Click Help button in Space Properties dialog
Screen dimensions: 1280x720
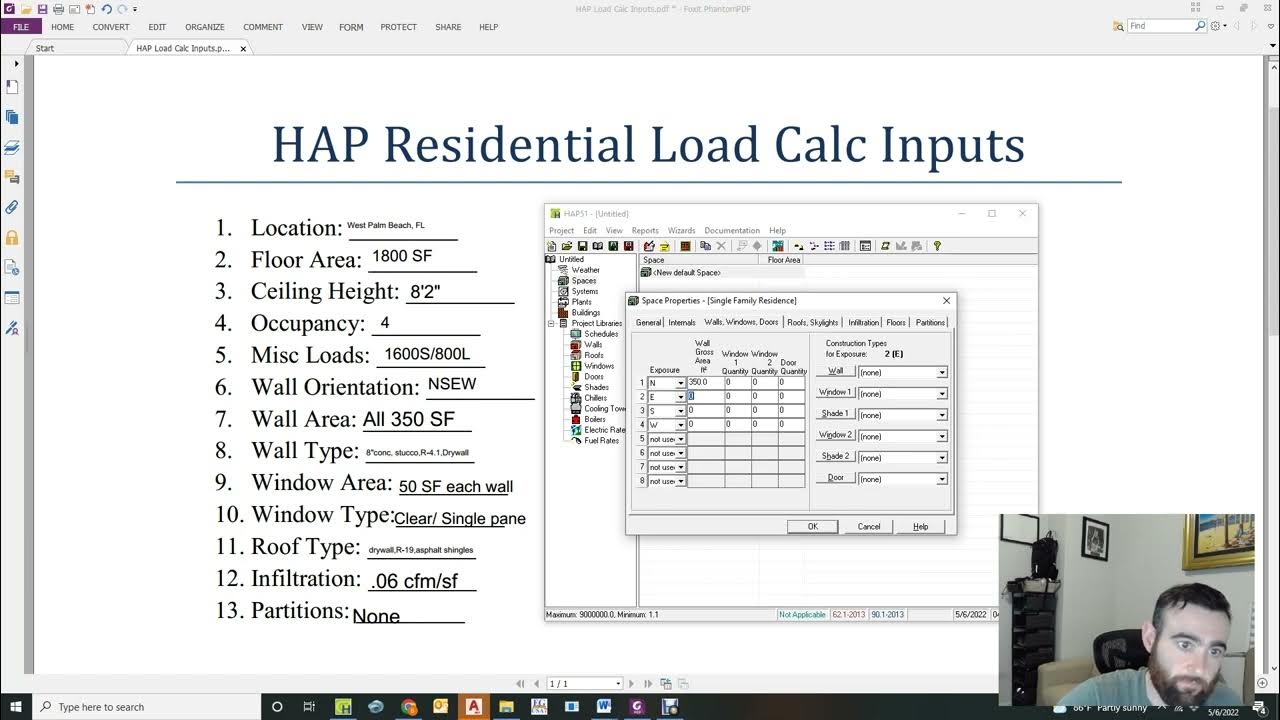[x=921, y=526]
